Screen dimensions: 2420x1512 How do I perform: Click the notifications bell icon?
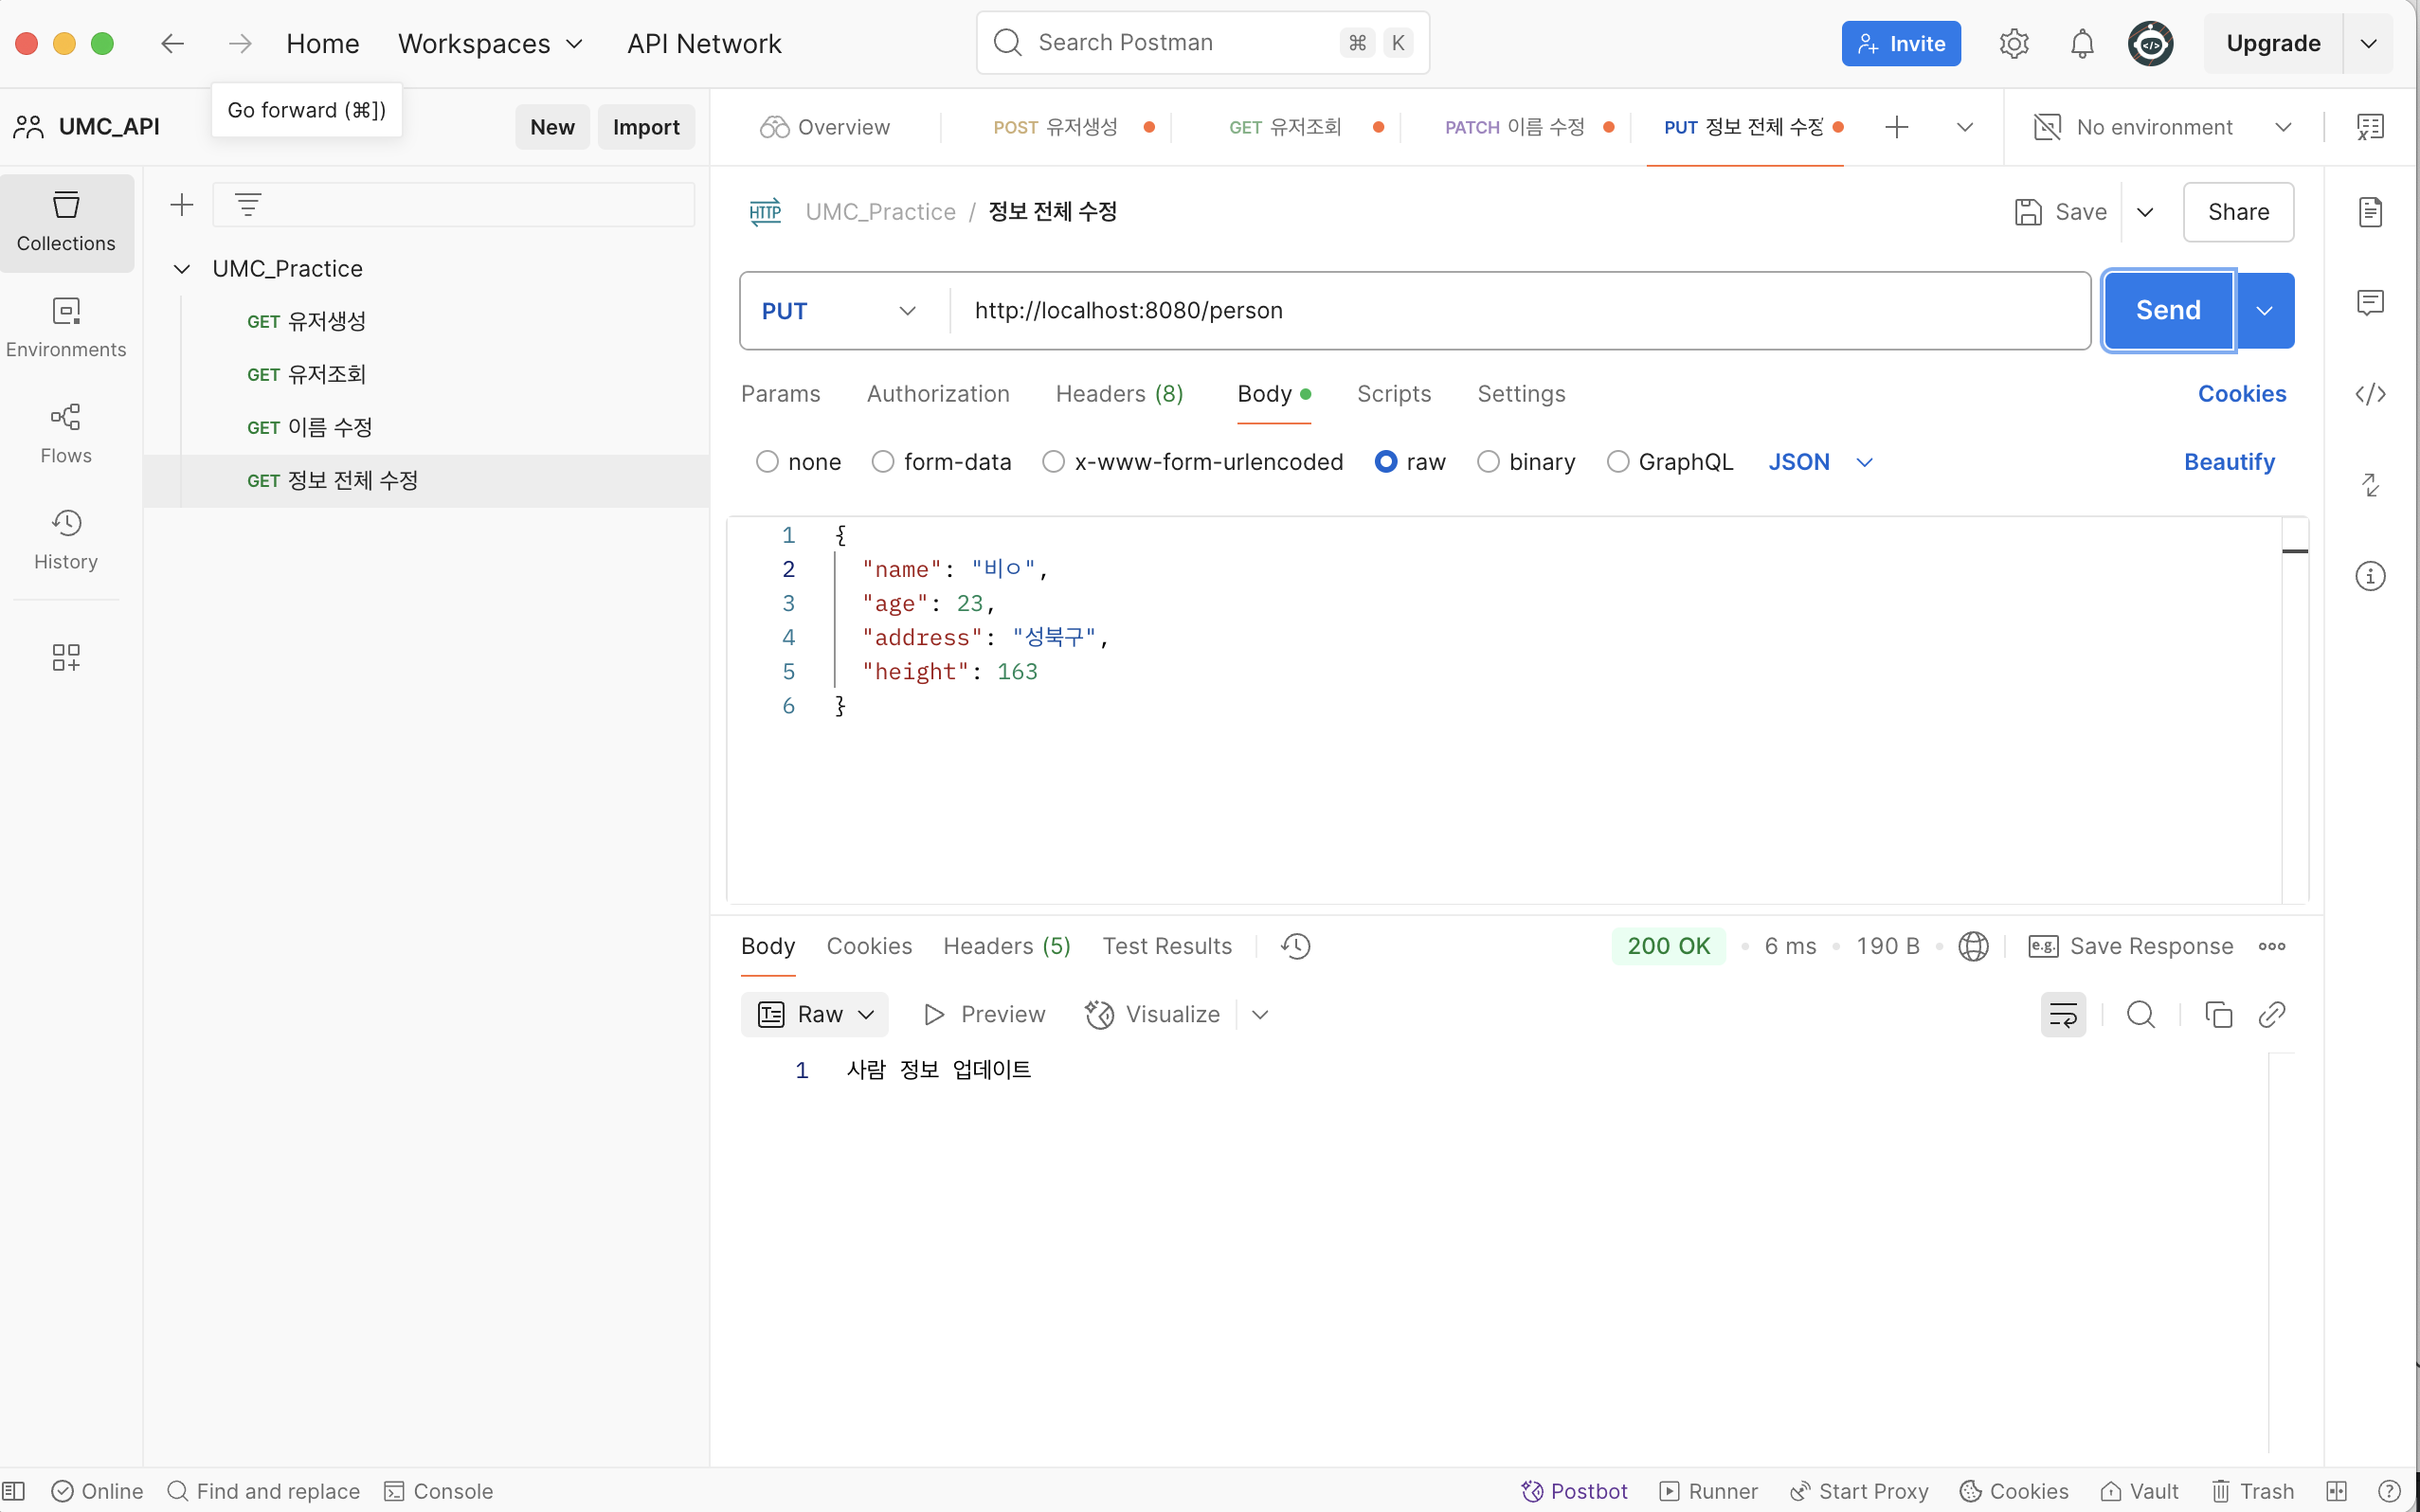point(2082,44)
